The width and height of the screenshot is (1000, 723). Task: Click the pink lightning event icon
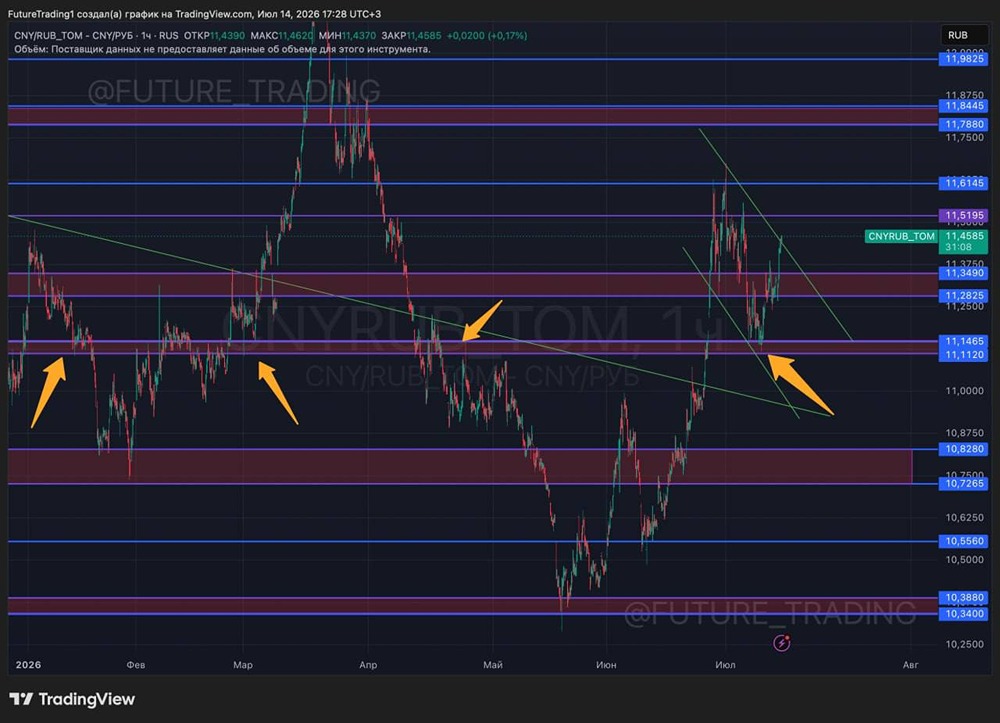click(x=782, y=643)
